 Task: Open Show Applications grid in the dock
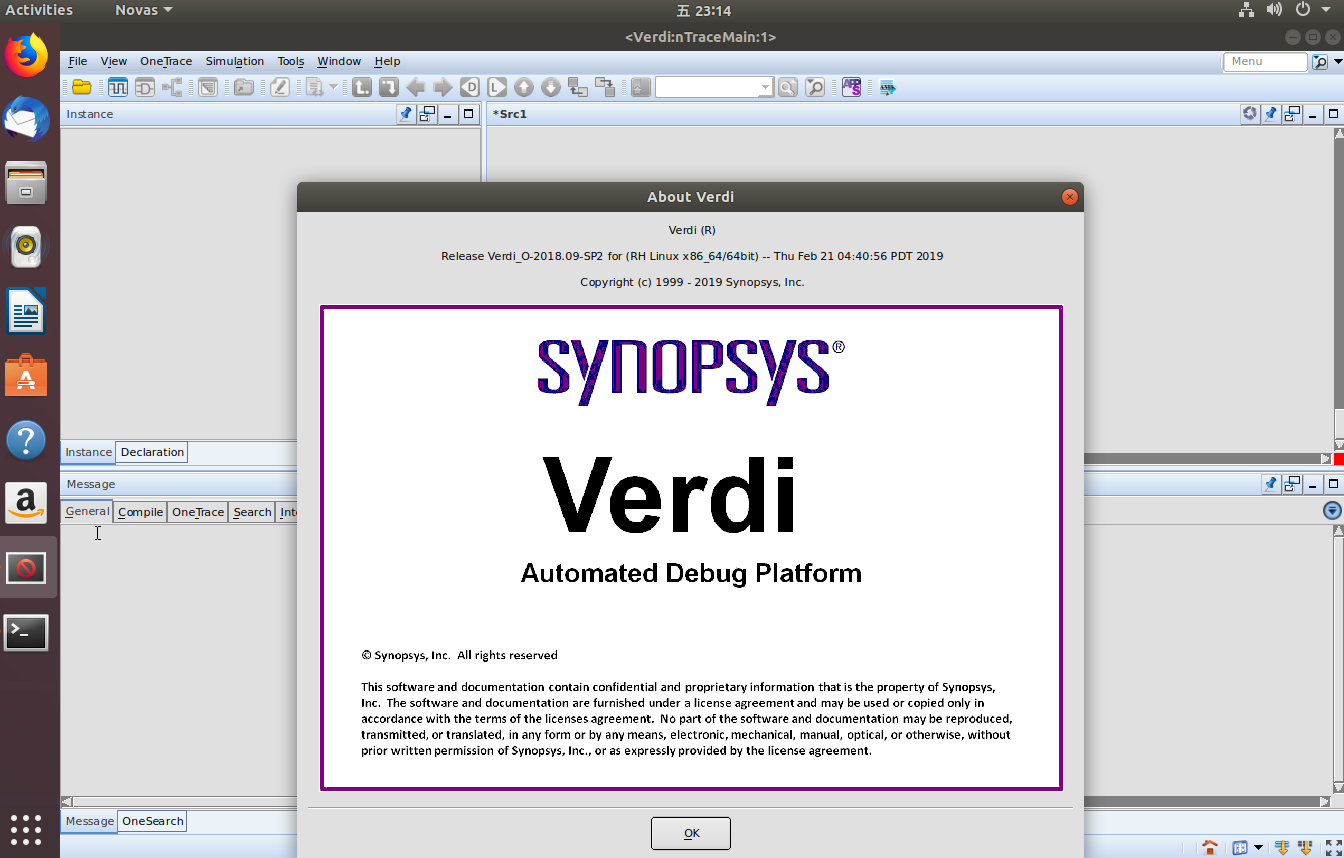26,829
